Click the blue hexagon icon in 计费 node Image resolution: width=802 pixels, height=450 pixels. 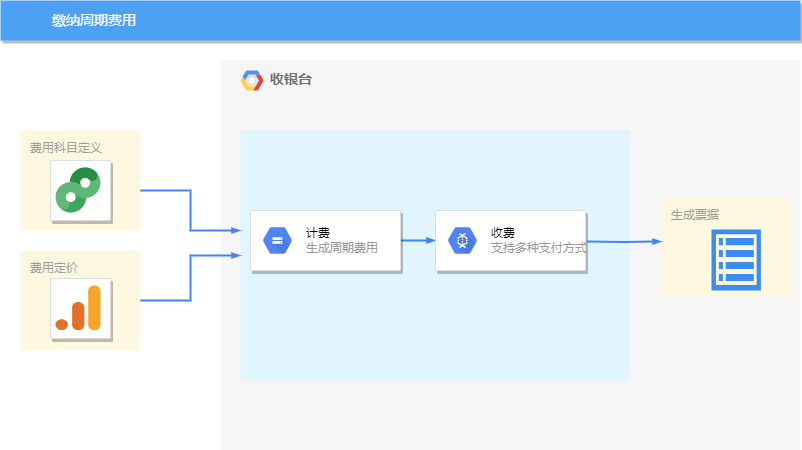click(x=276, y=241)
